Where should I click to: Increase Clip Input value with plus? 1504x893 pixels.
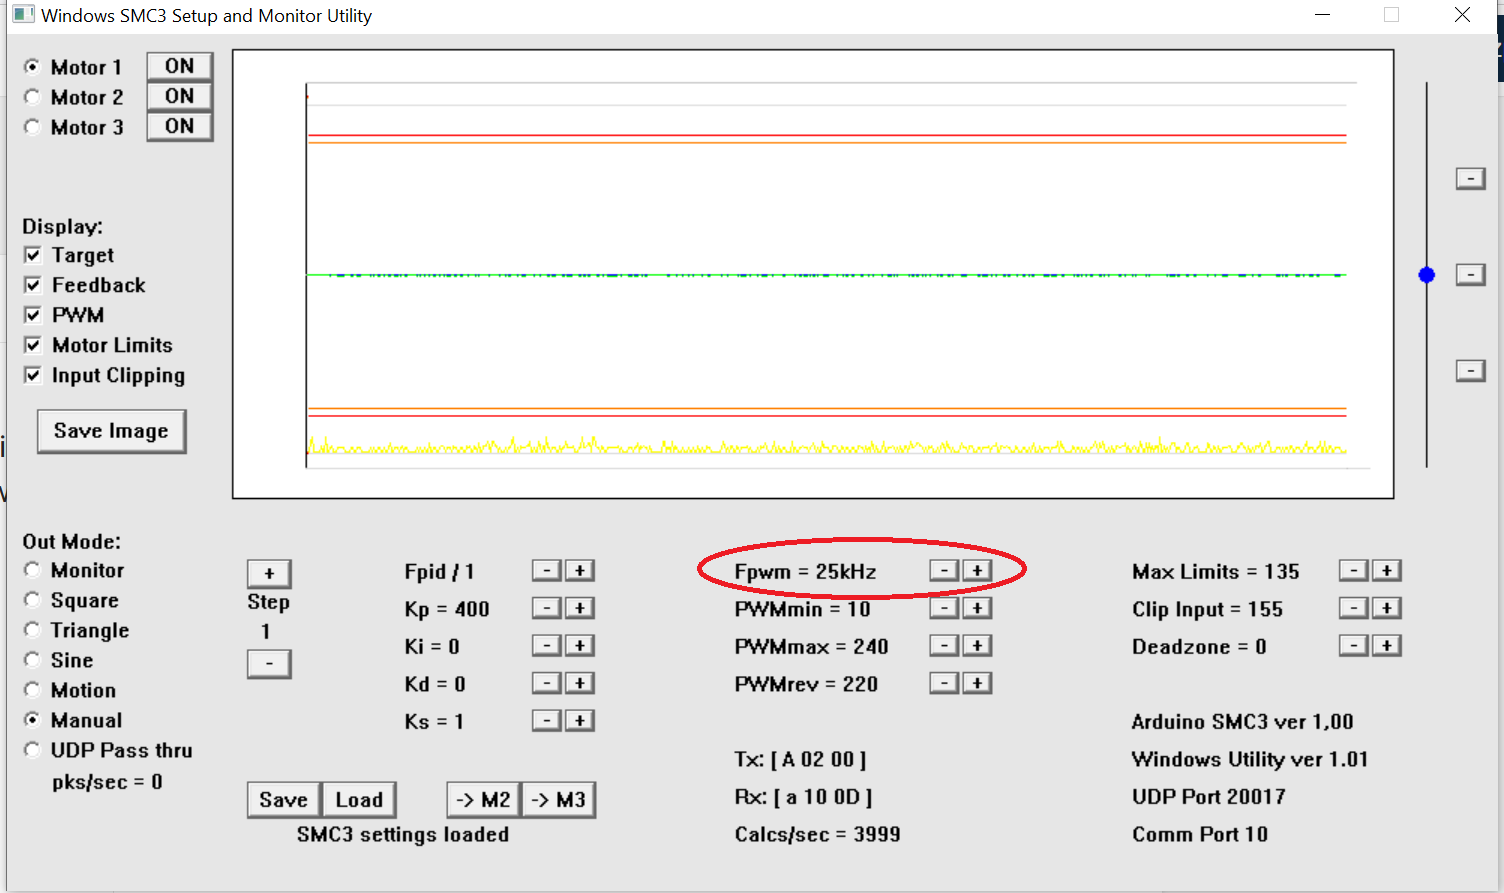(x=1386, y=608)
